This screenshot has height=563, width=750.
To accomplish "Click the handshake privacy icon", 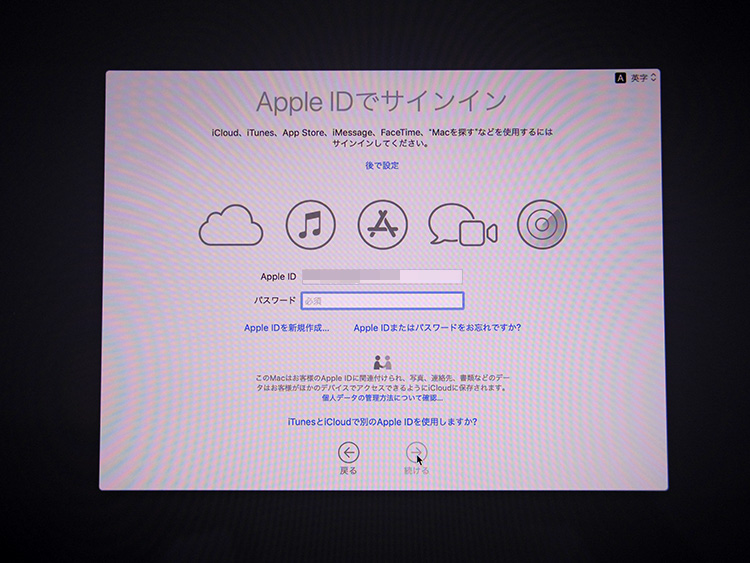I will click(382, 363).
